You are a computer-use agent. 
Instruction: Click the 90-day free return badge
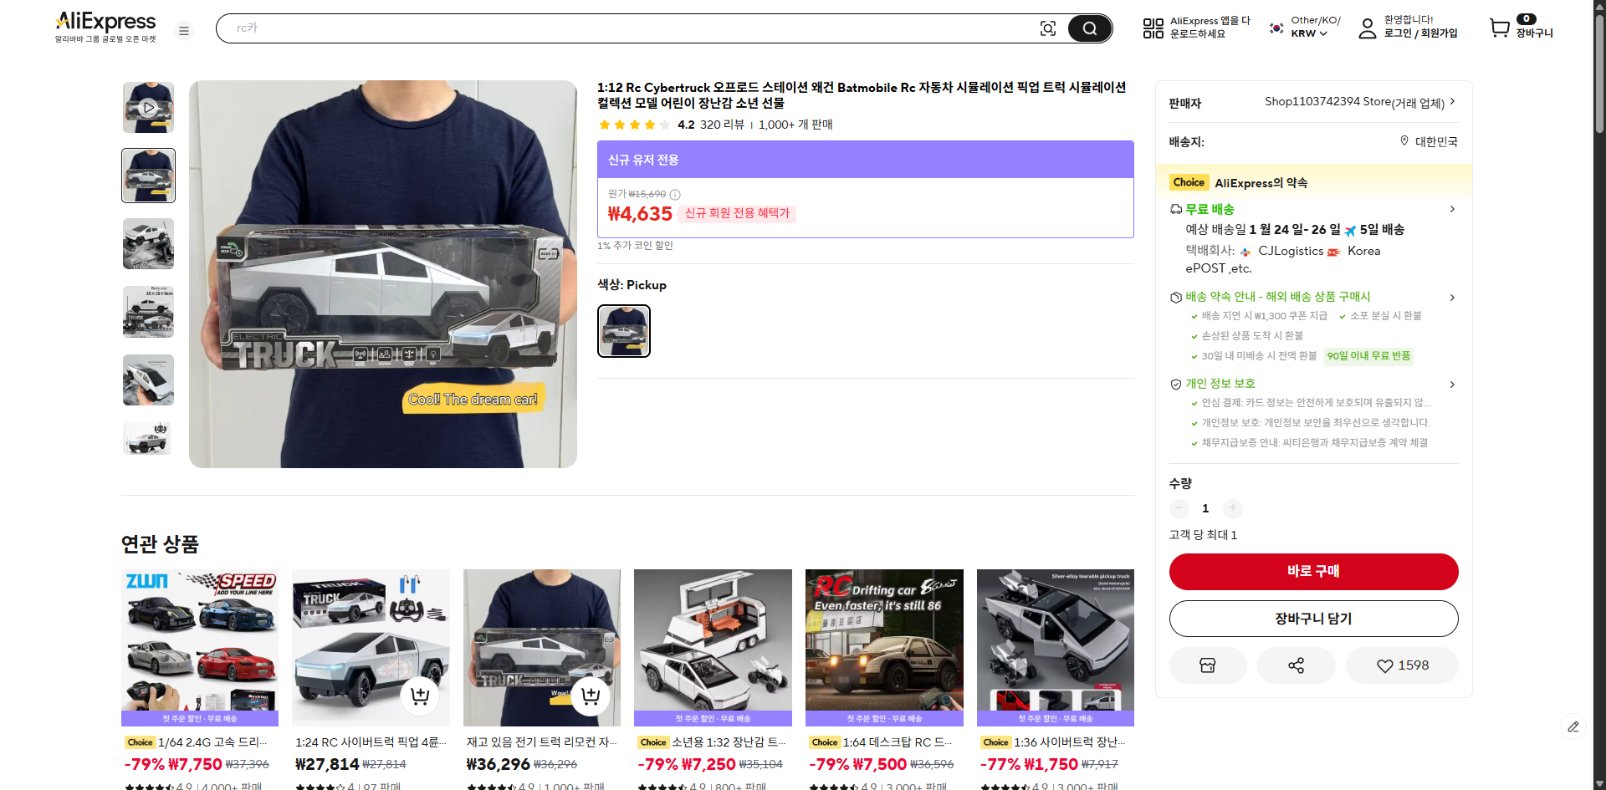(1368, 356)
